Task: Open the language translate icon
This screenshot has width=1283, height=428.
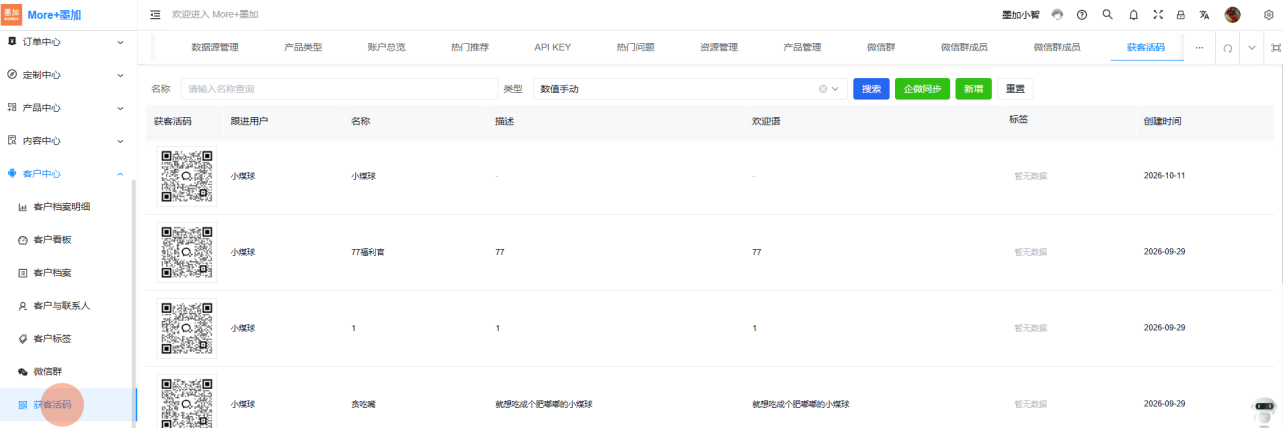Action: tap(1204, 15)
